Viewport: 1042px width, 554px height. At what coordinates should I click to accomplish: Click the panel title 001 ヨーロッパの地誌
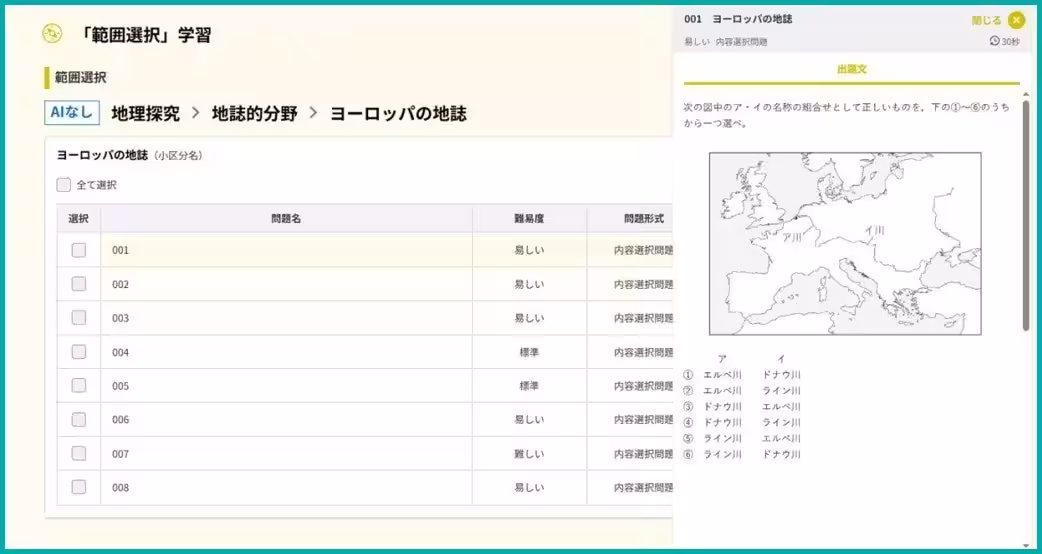[x=738, y=19]
